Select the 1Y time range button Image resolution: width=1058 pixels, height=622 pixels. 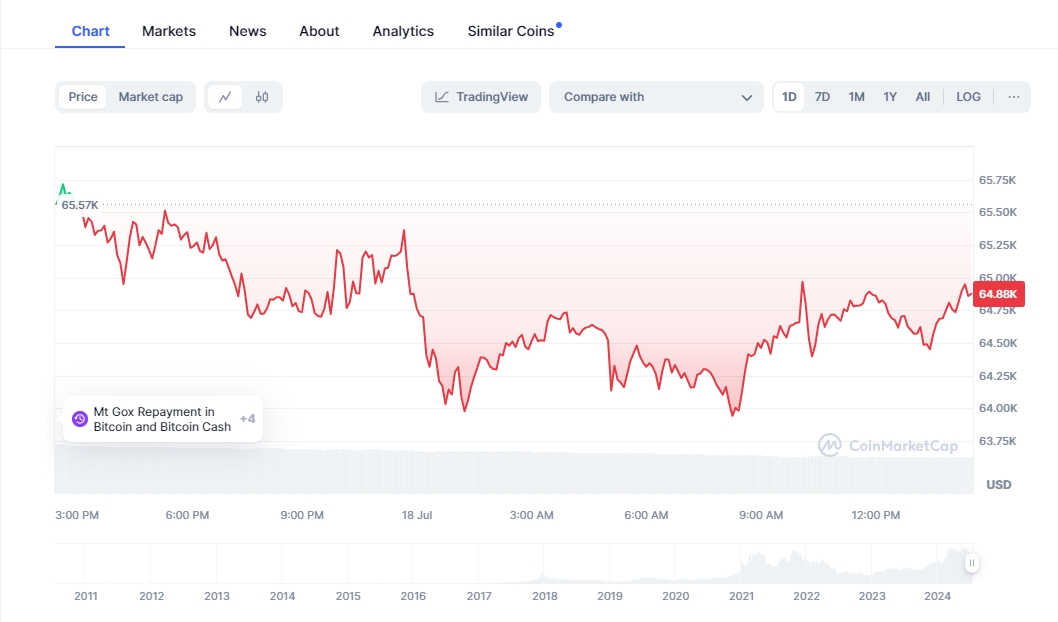(x=890, y=97)
